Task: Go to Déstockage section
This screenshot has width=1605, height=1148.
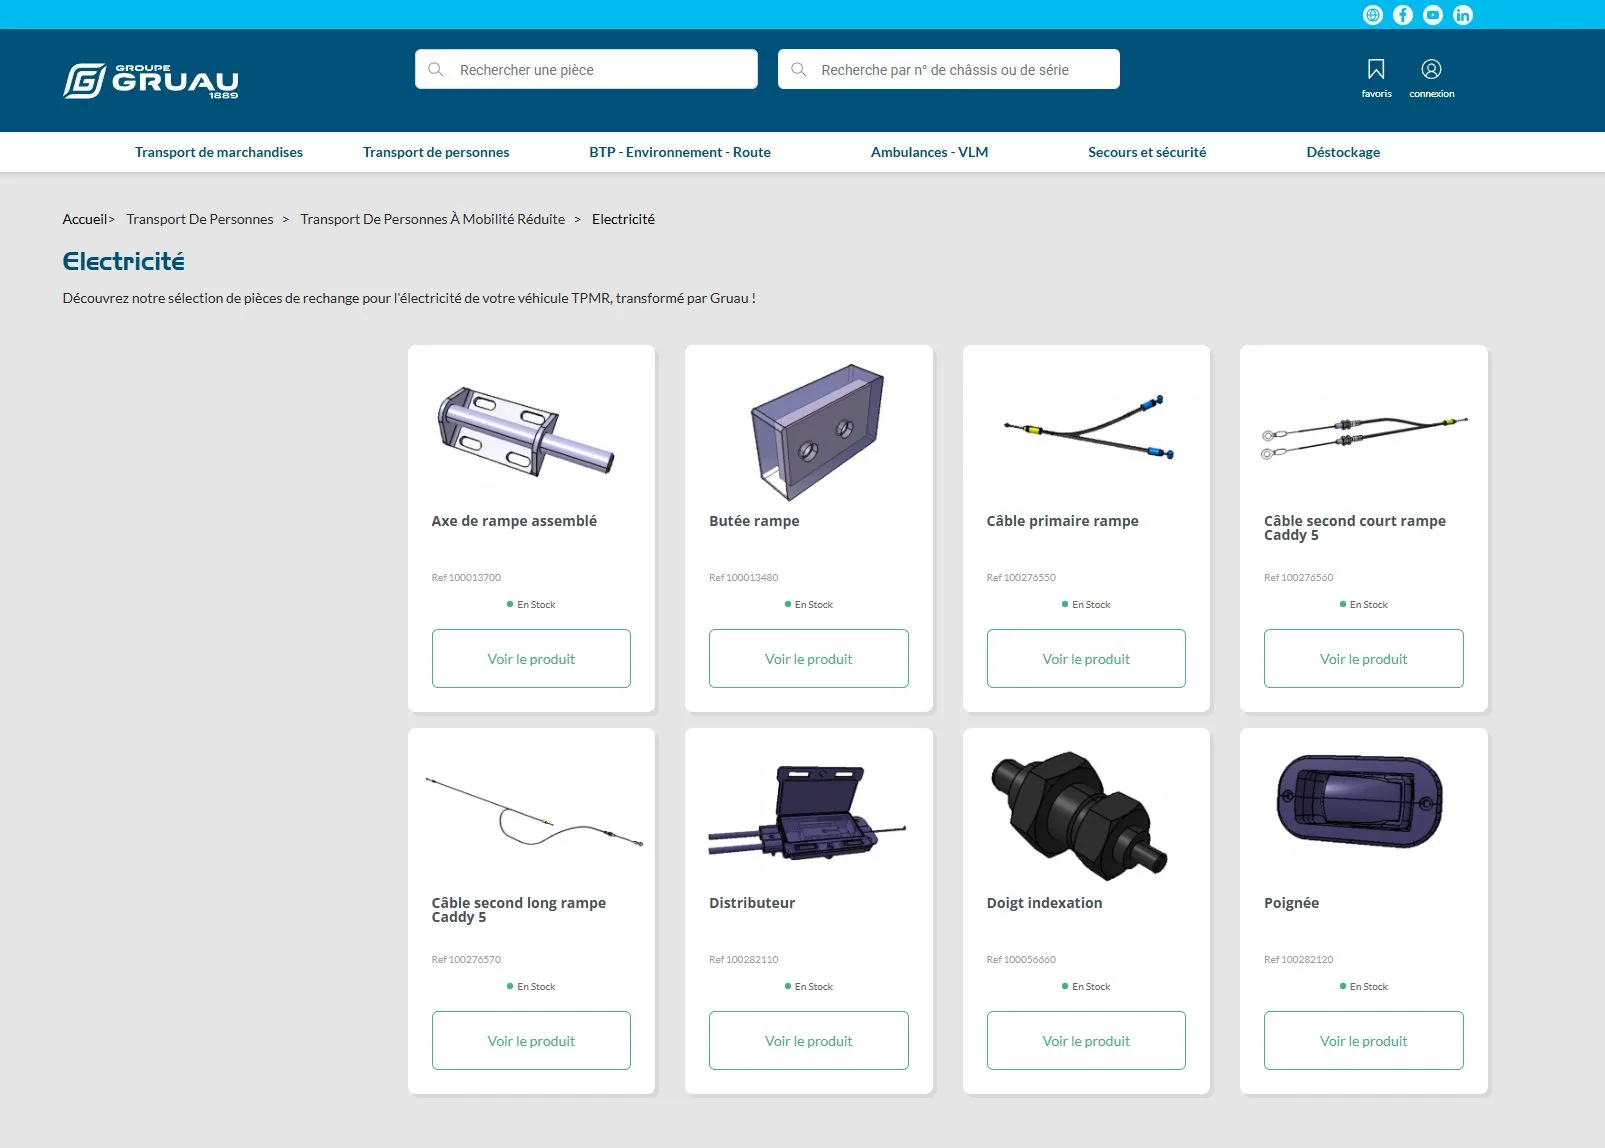Action: pyautogui.click(x=1342, y=152)
